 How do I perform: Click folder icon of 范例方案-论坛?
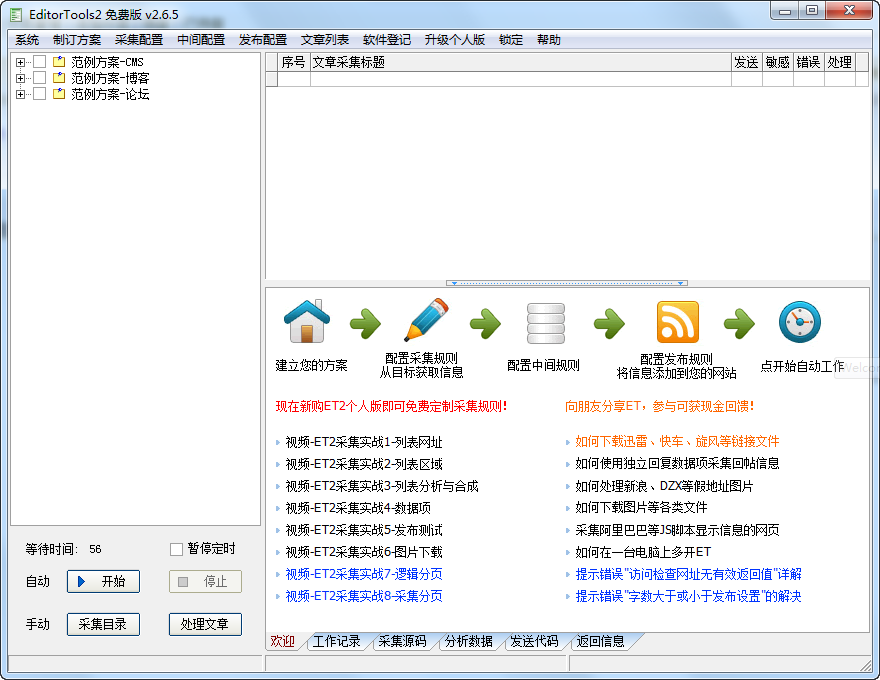59,94
